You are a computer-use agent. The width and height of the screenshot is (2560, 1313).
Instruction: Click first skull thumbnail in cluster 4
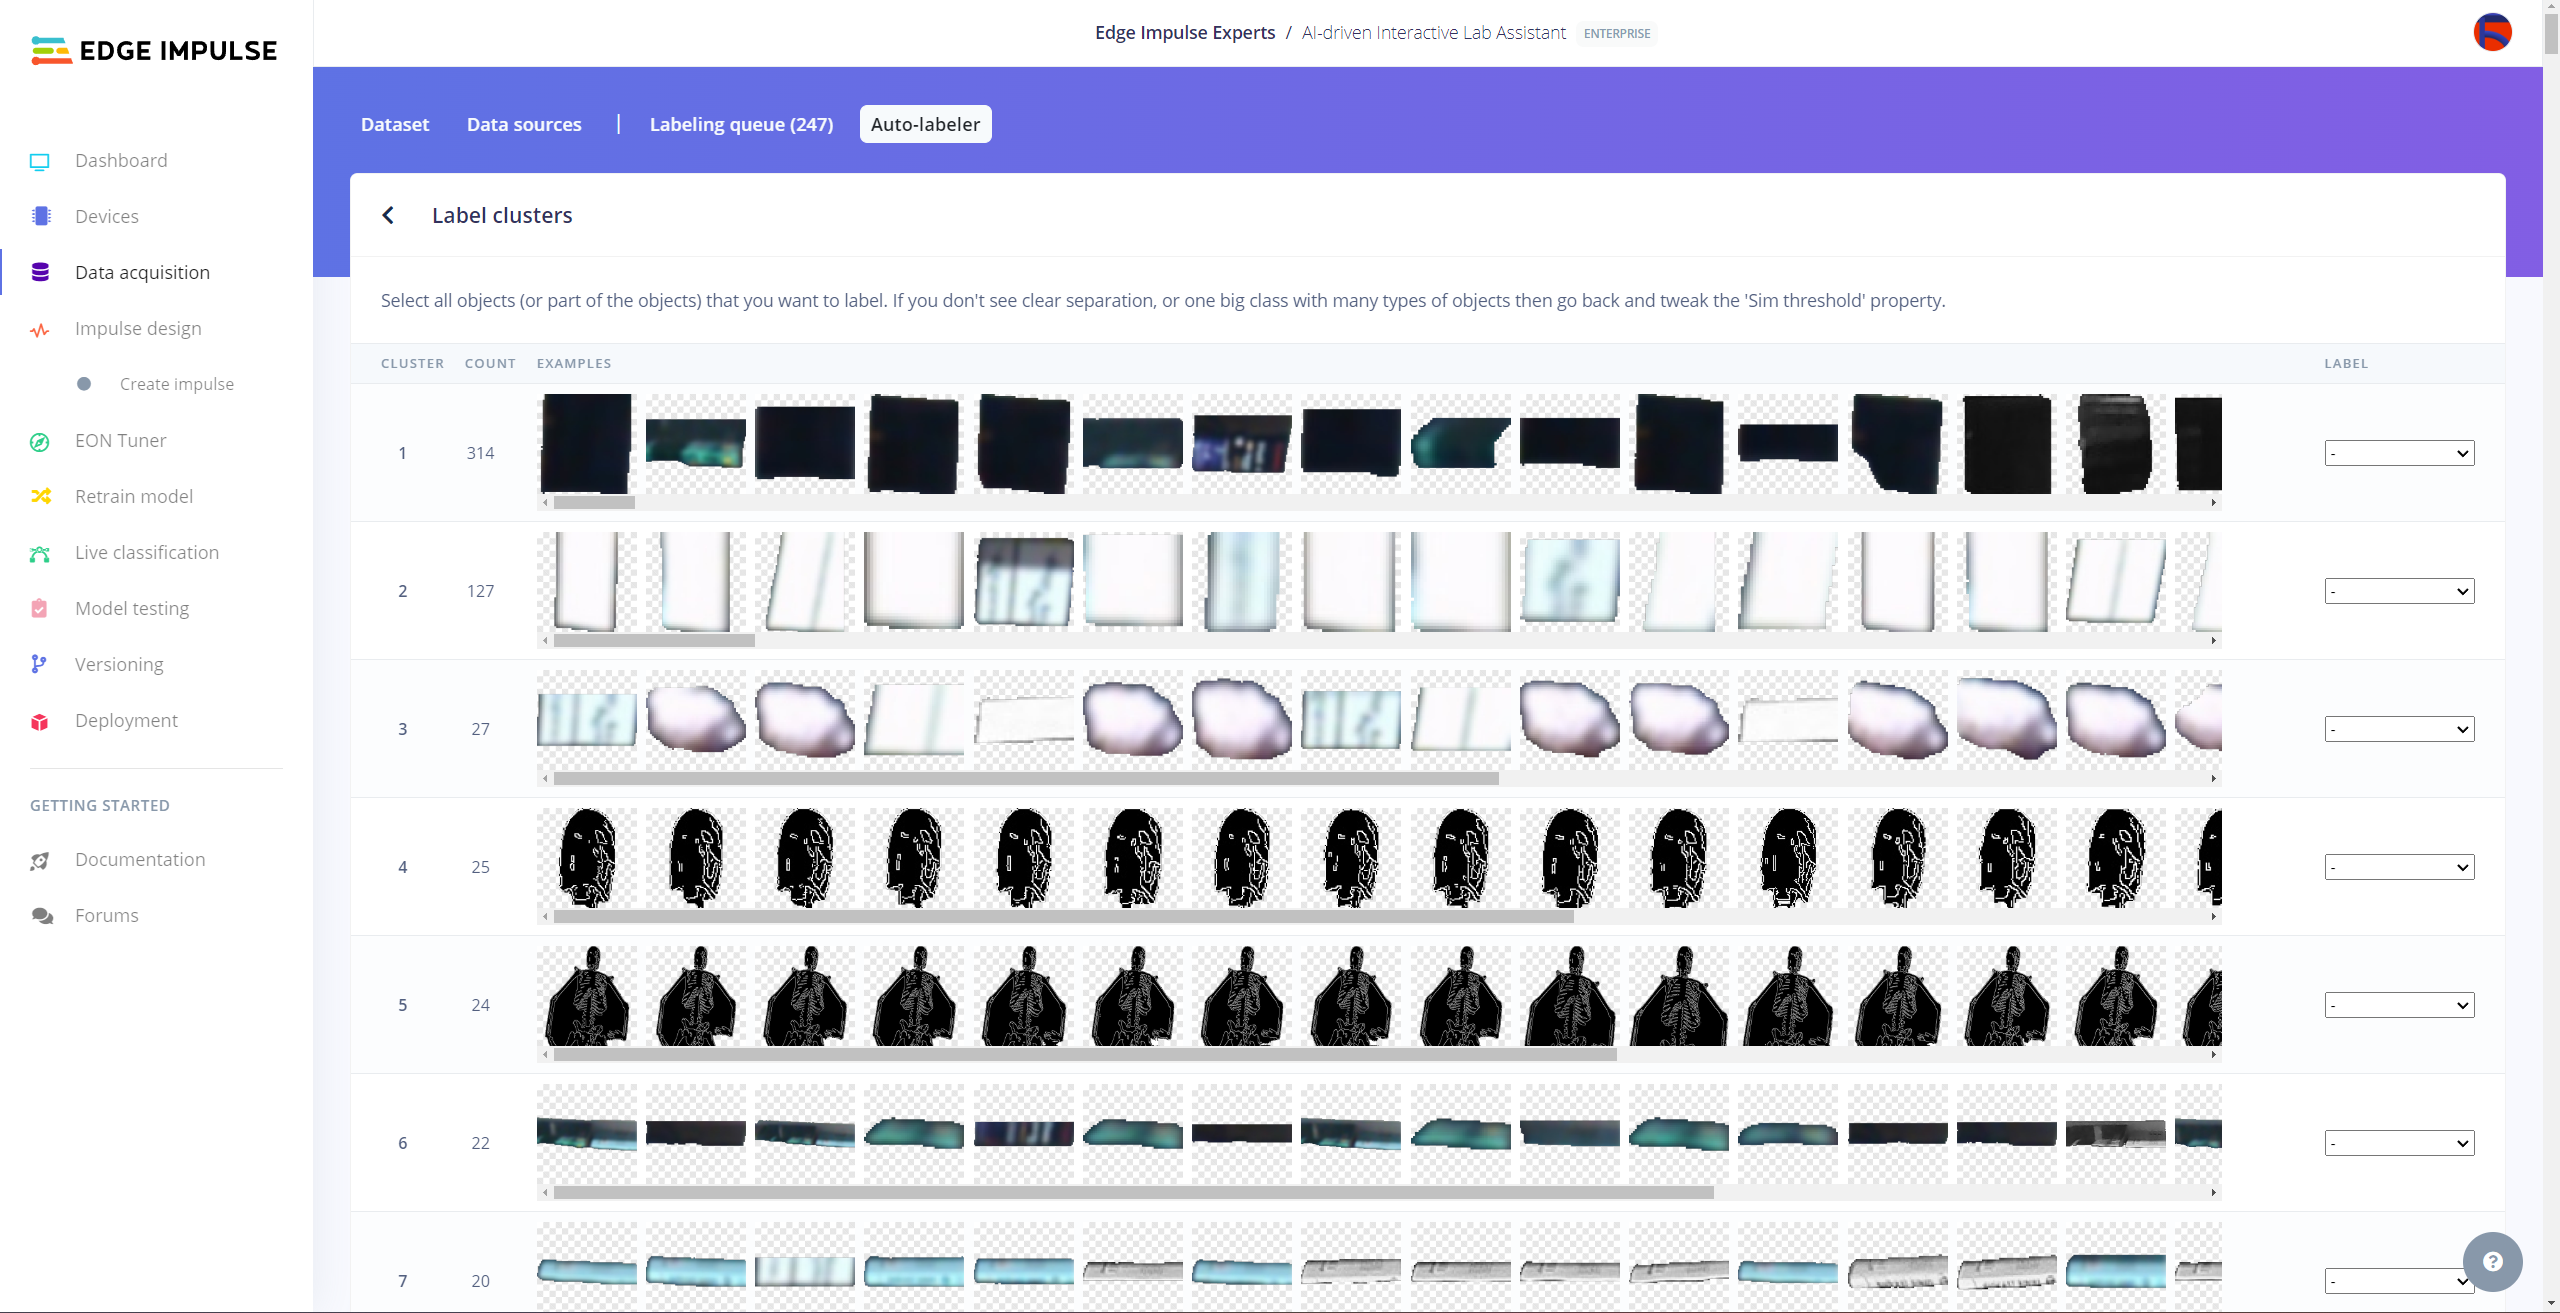(x=587, y=858)
